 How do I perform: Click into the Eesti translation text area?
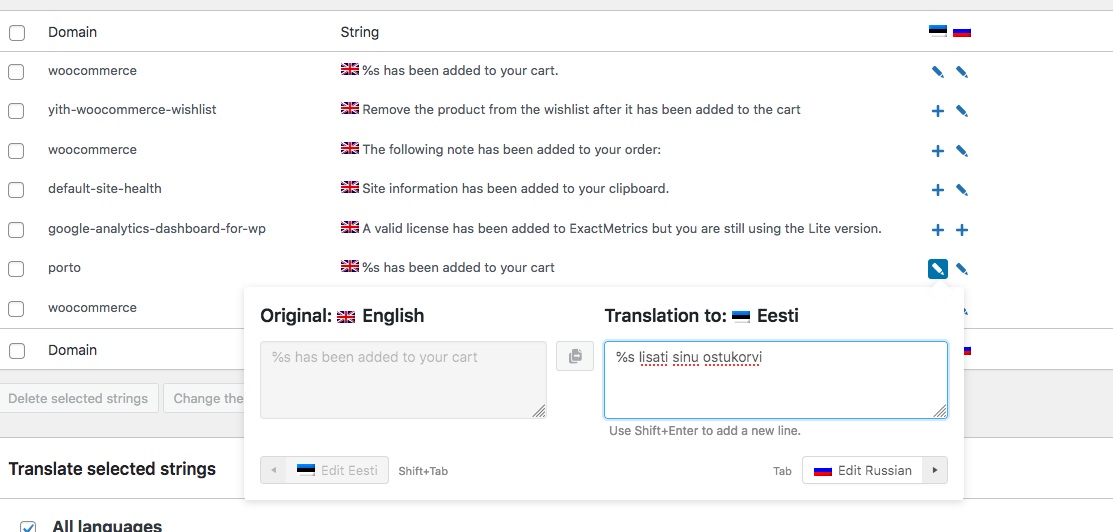coord(776,380)
